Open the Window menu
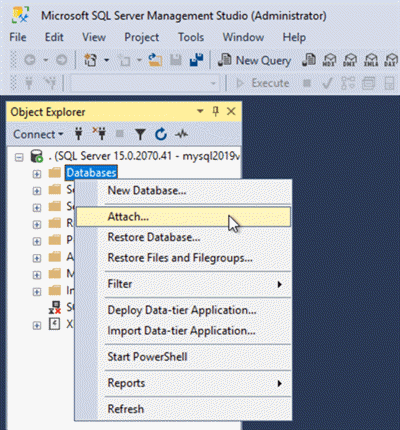The height and width of the screenshot is (430, 400). 243,37
